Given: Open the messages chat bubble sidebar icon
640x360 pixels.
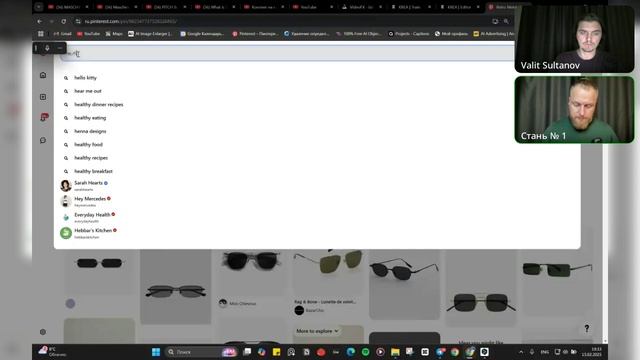Looking at the screenshot, I should pyautogui.click(x=43, y=140).
